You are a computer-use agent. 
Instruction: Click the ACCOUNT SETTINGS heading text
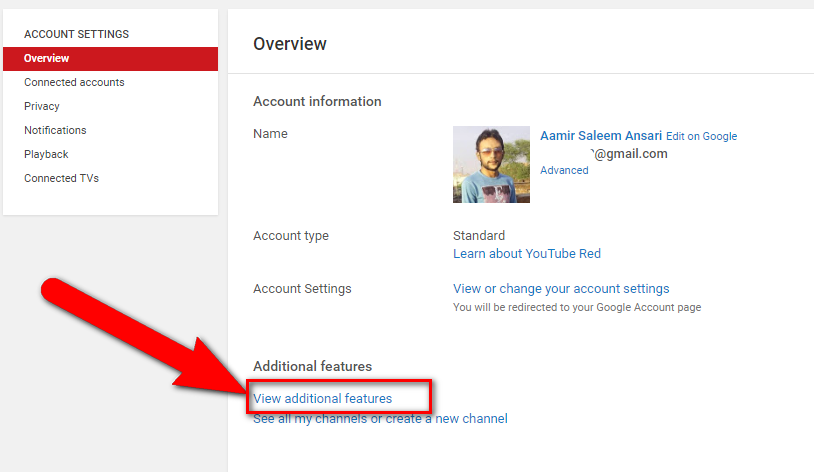pyautogui.click(x=76, y=34)
